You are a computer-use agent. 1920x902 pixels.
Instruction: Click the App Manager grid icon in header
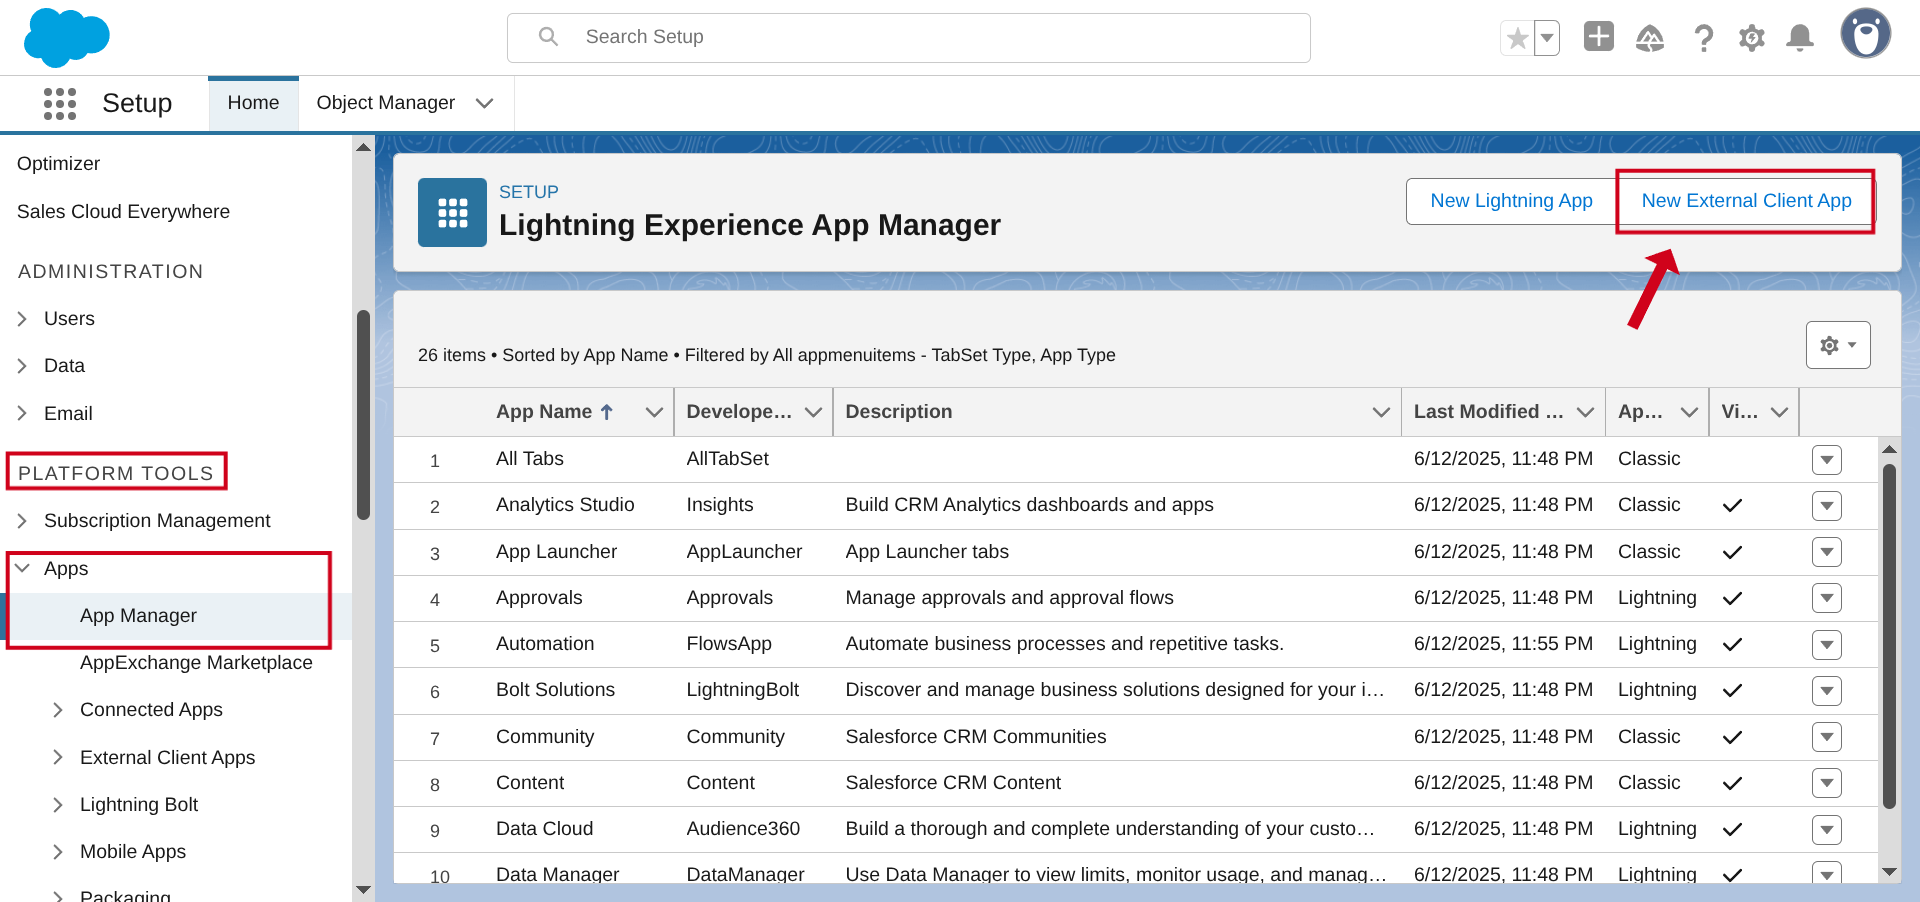(453, 212)
